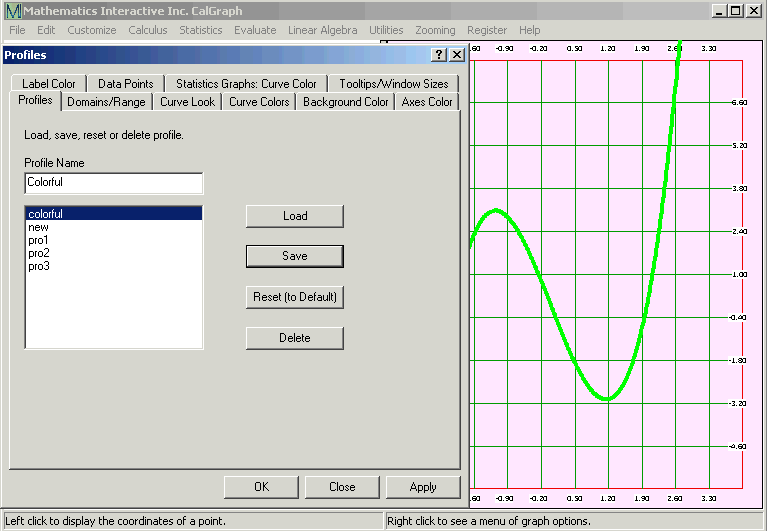
Task: Select the 'pro2' profile in list
Action: point(114,253)
